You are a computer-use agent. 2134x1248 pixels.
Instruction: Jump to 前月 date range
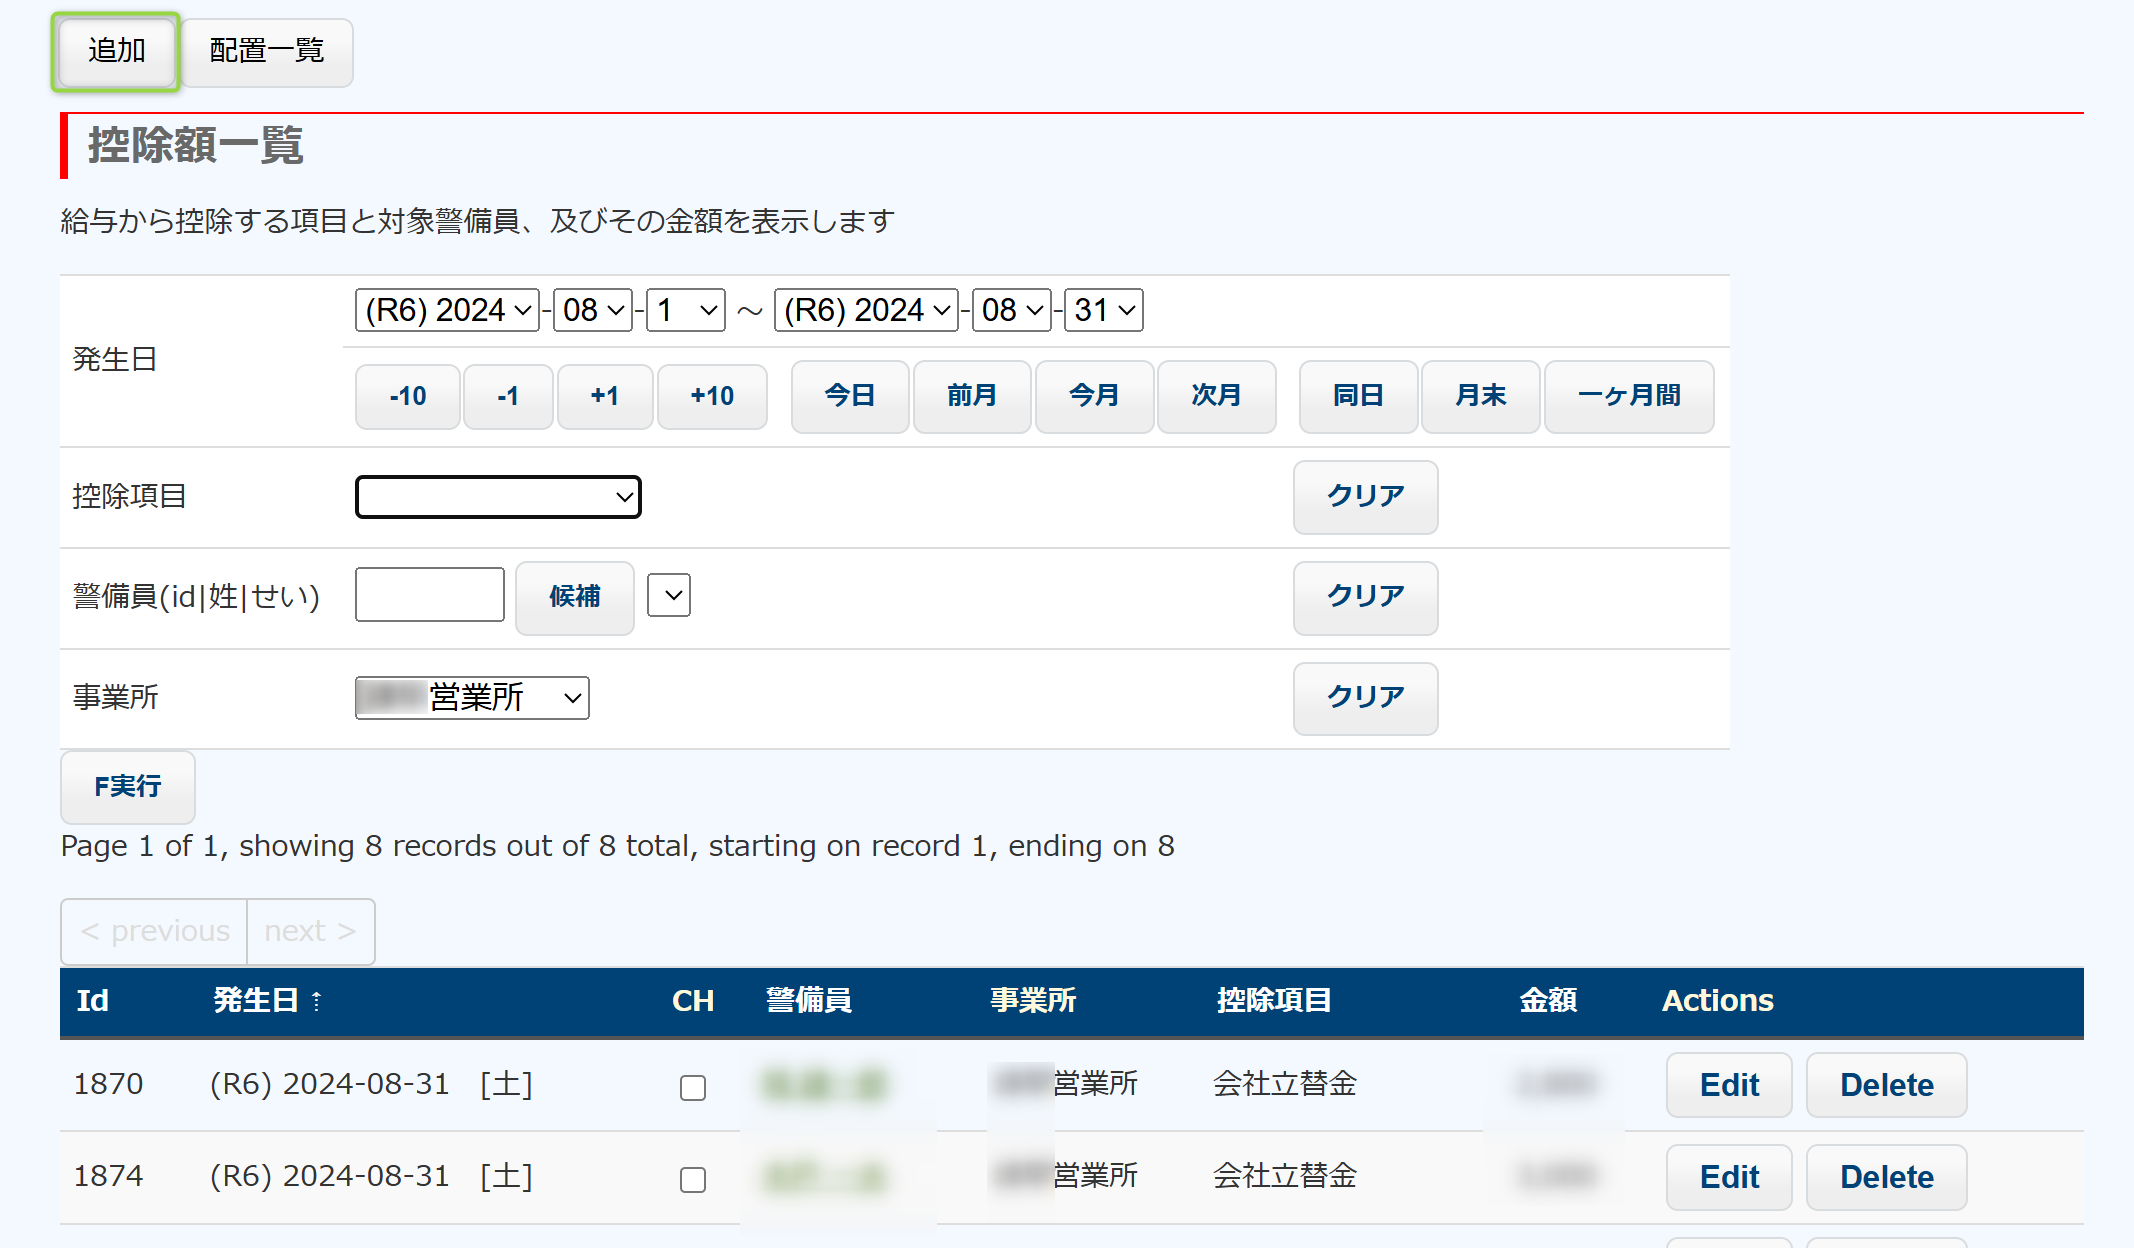[972, 396]
